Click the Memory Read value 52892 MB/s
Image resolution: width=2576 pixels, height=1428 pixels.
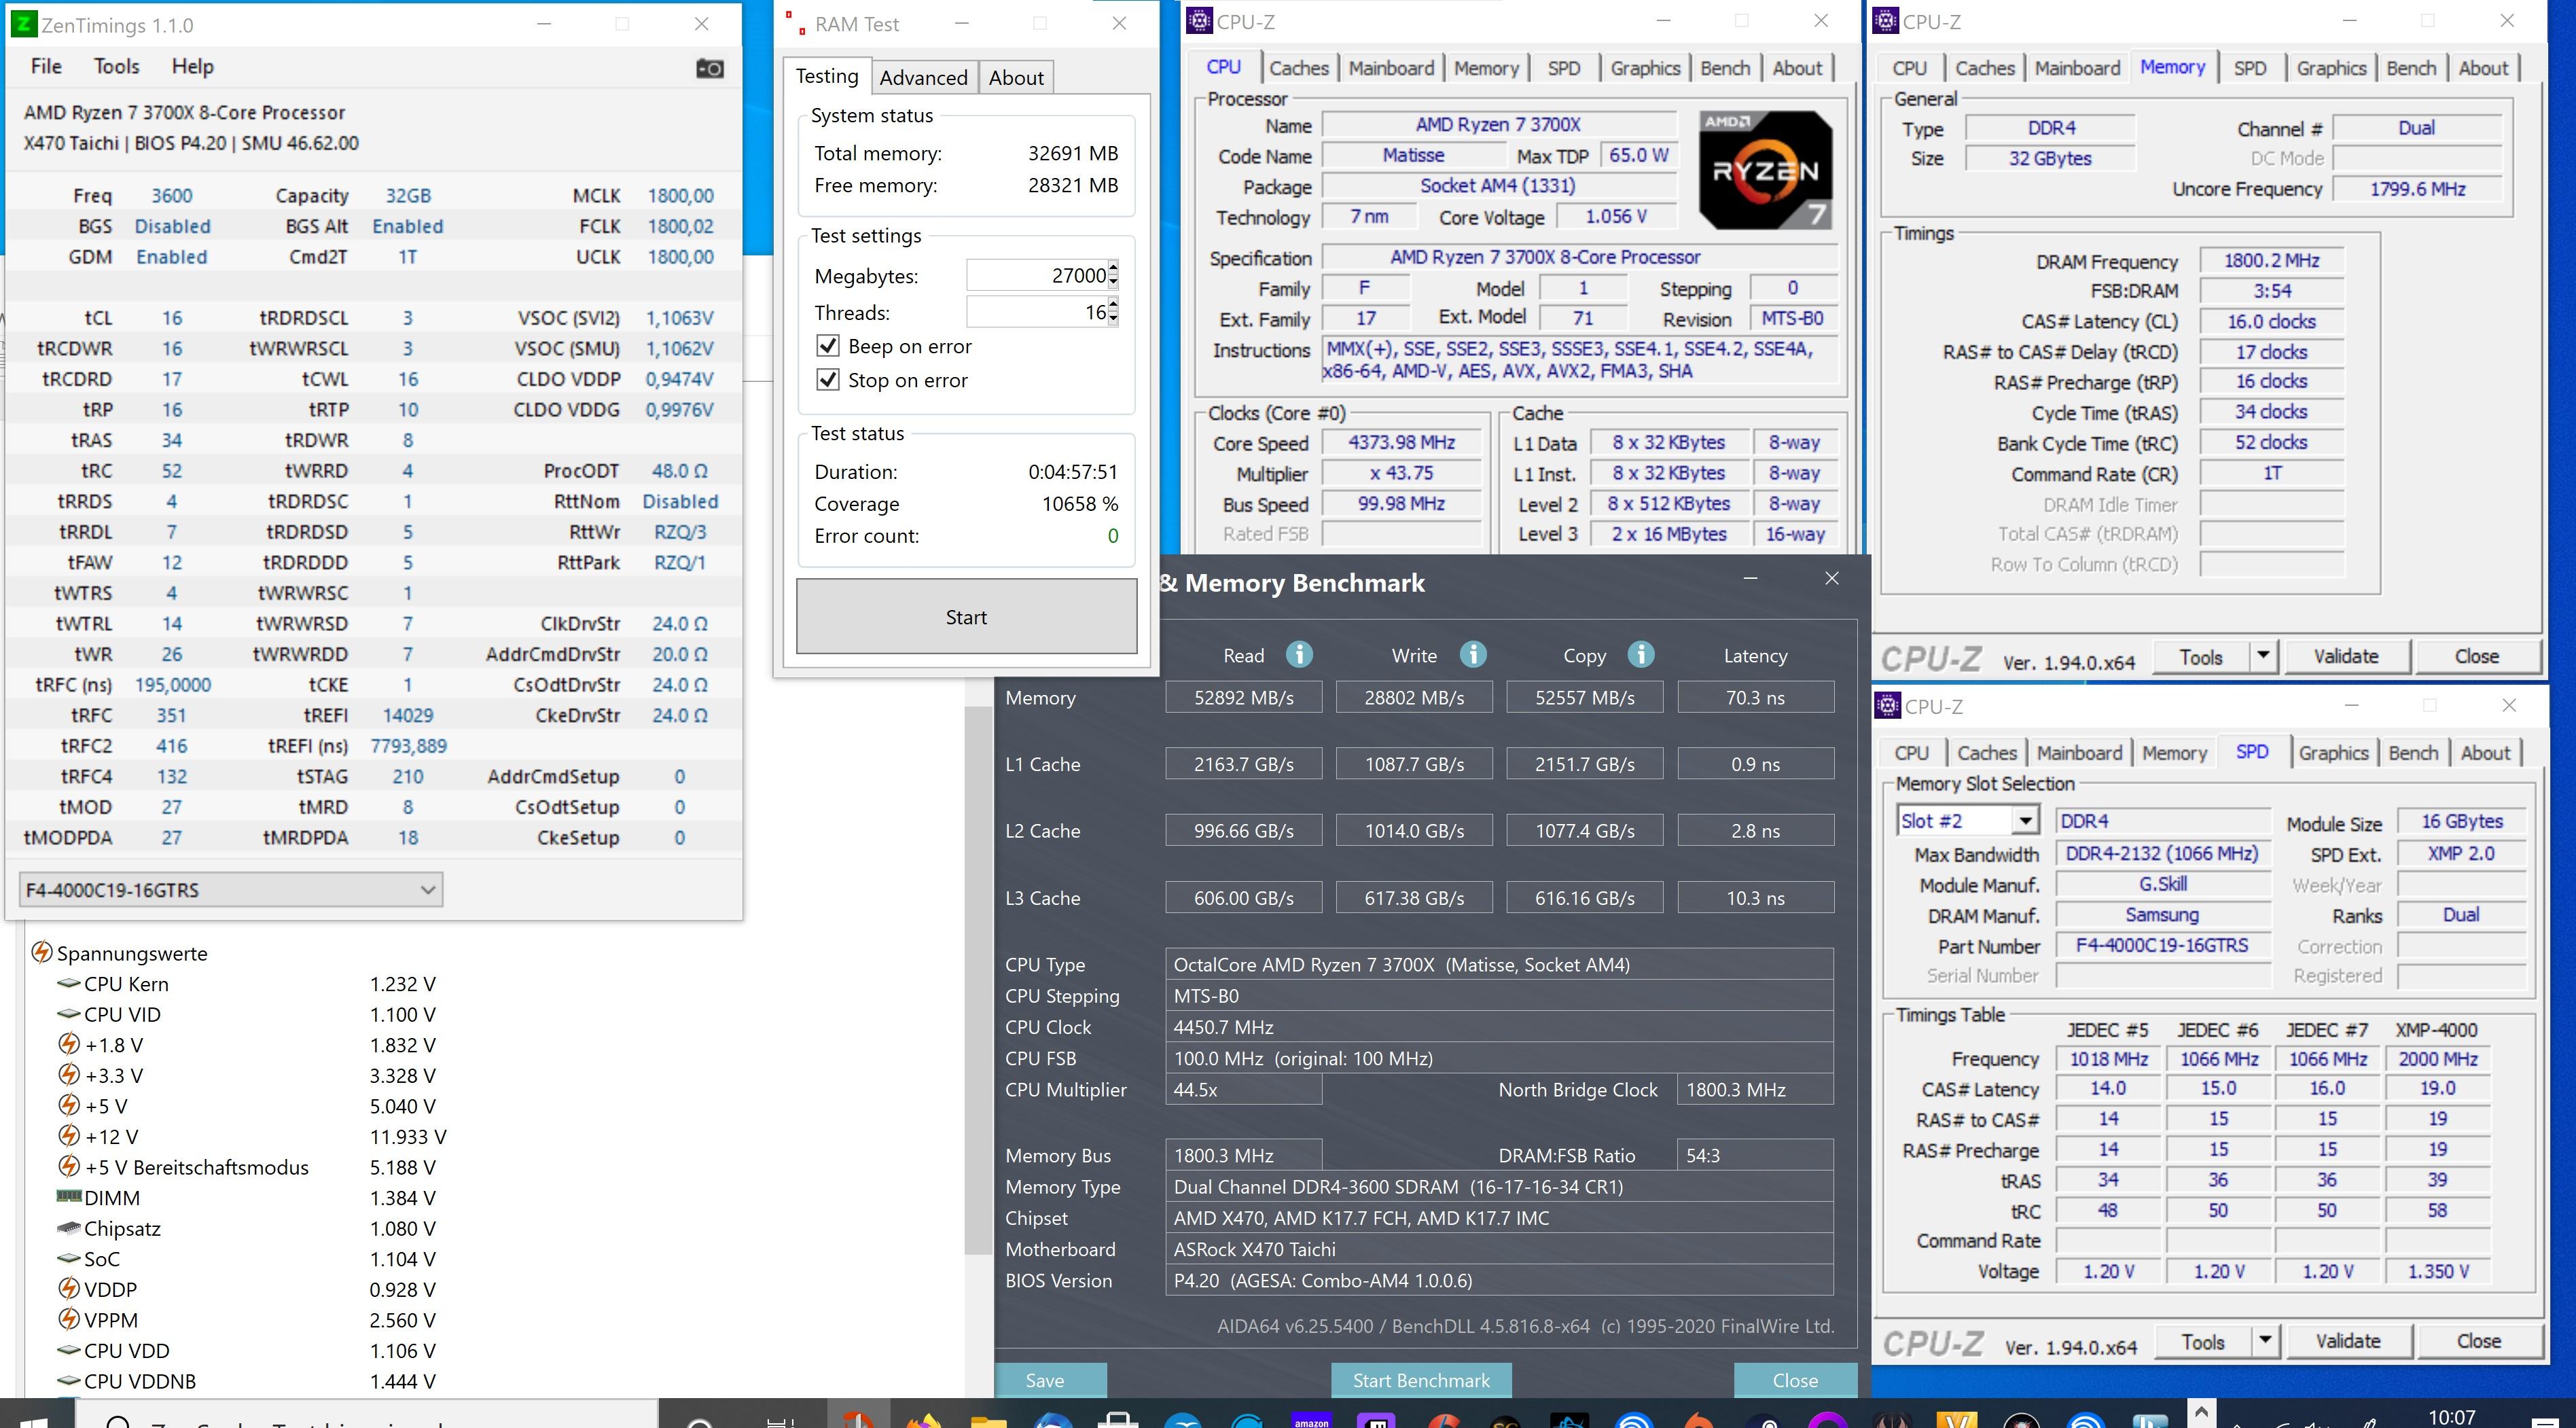point(1243,697)
